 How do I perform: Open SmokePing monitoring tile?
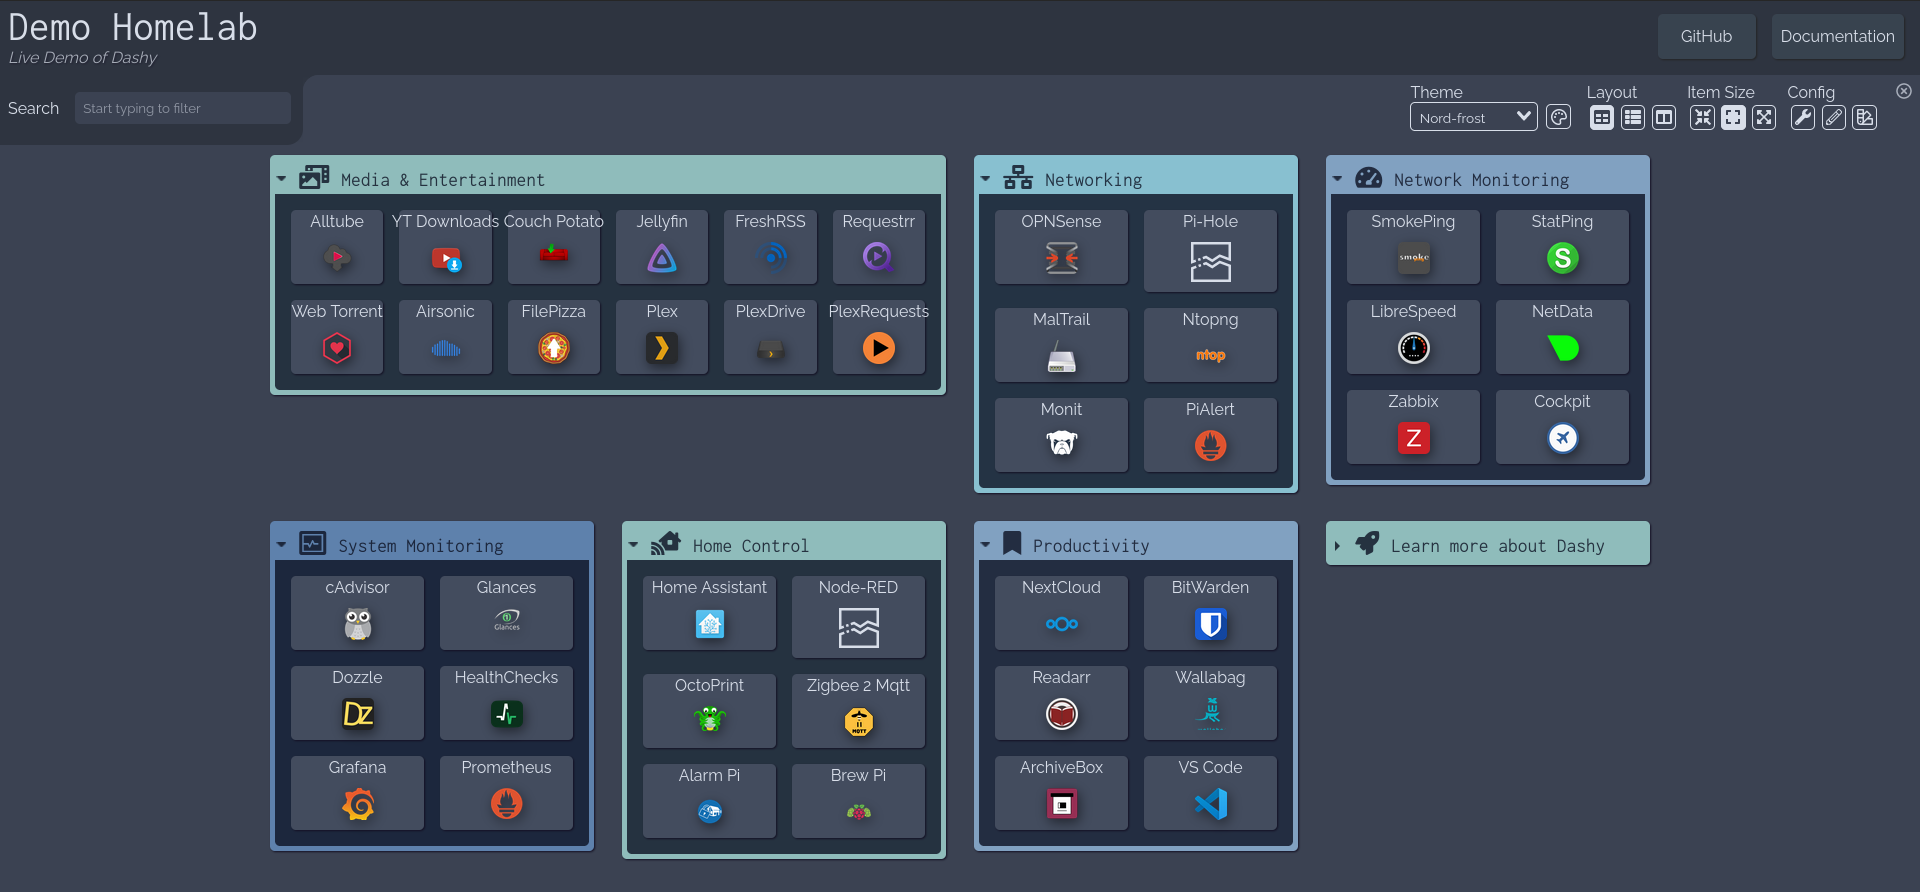pos(1413,246)
